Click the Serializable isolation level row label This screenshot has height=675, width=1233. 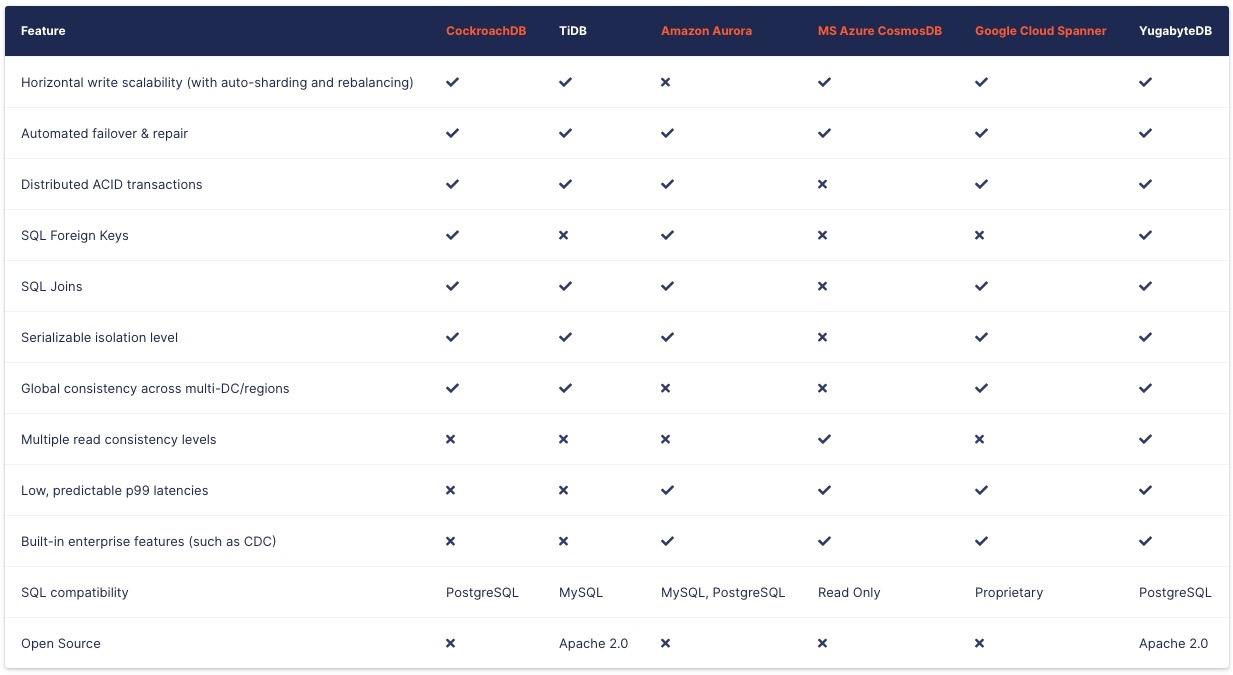(99, 337)
